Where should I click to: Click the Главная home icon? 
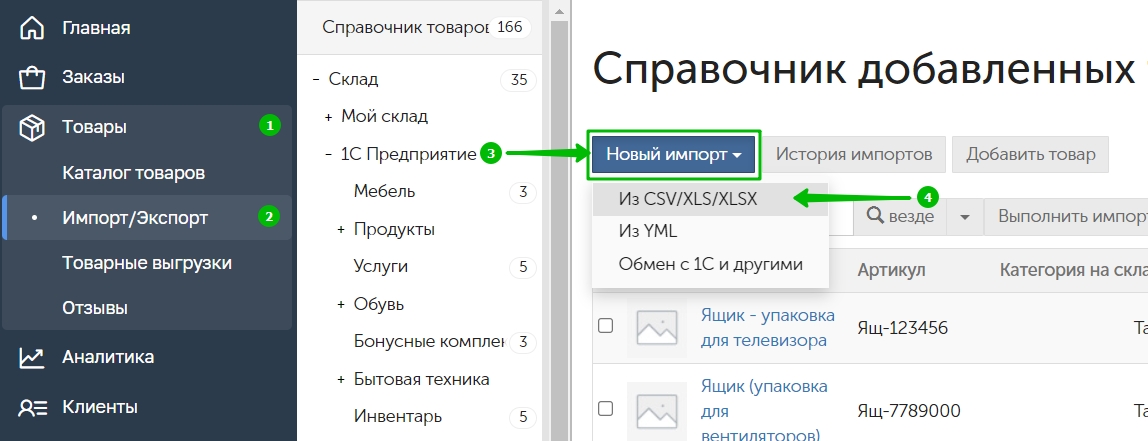tap(31, 29)
